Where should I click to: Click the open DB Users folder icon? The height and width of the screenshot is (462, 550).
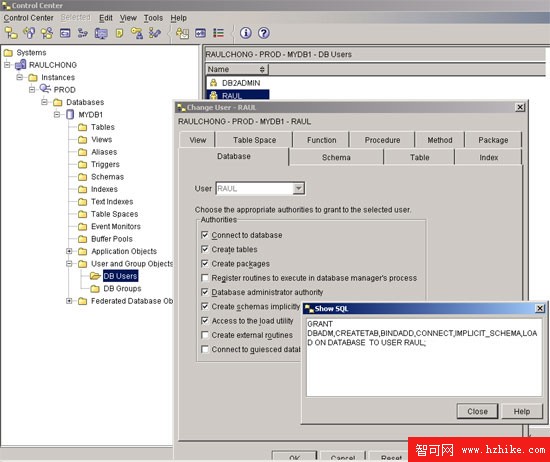[x=95, y=276]
